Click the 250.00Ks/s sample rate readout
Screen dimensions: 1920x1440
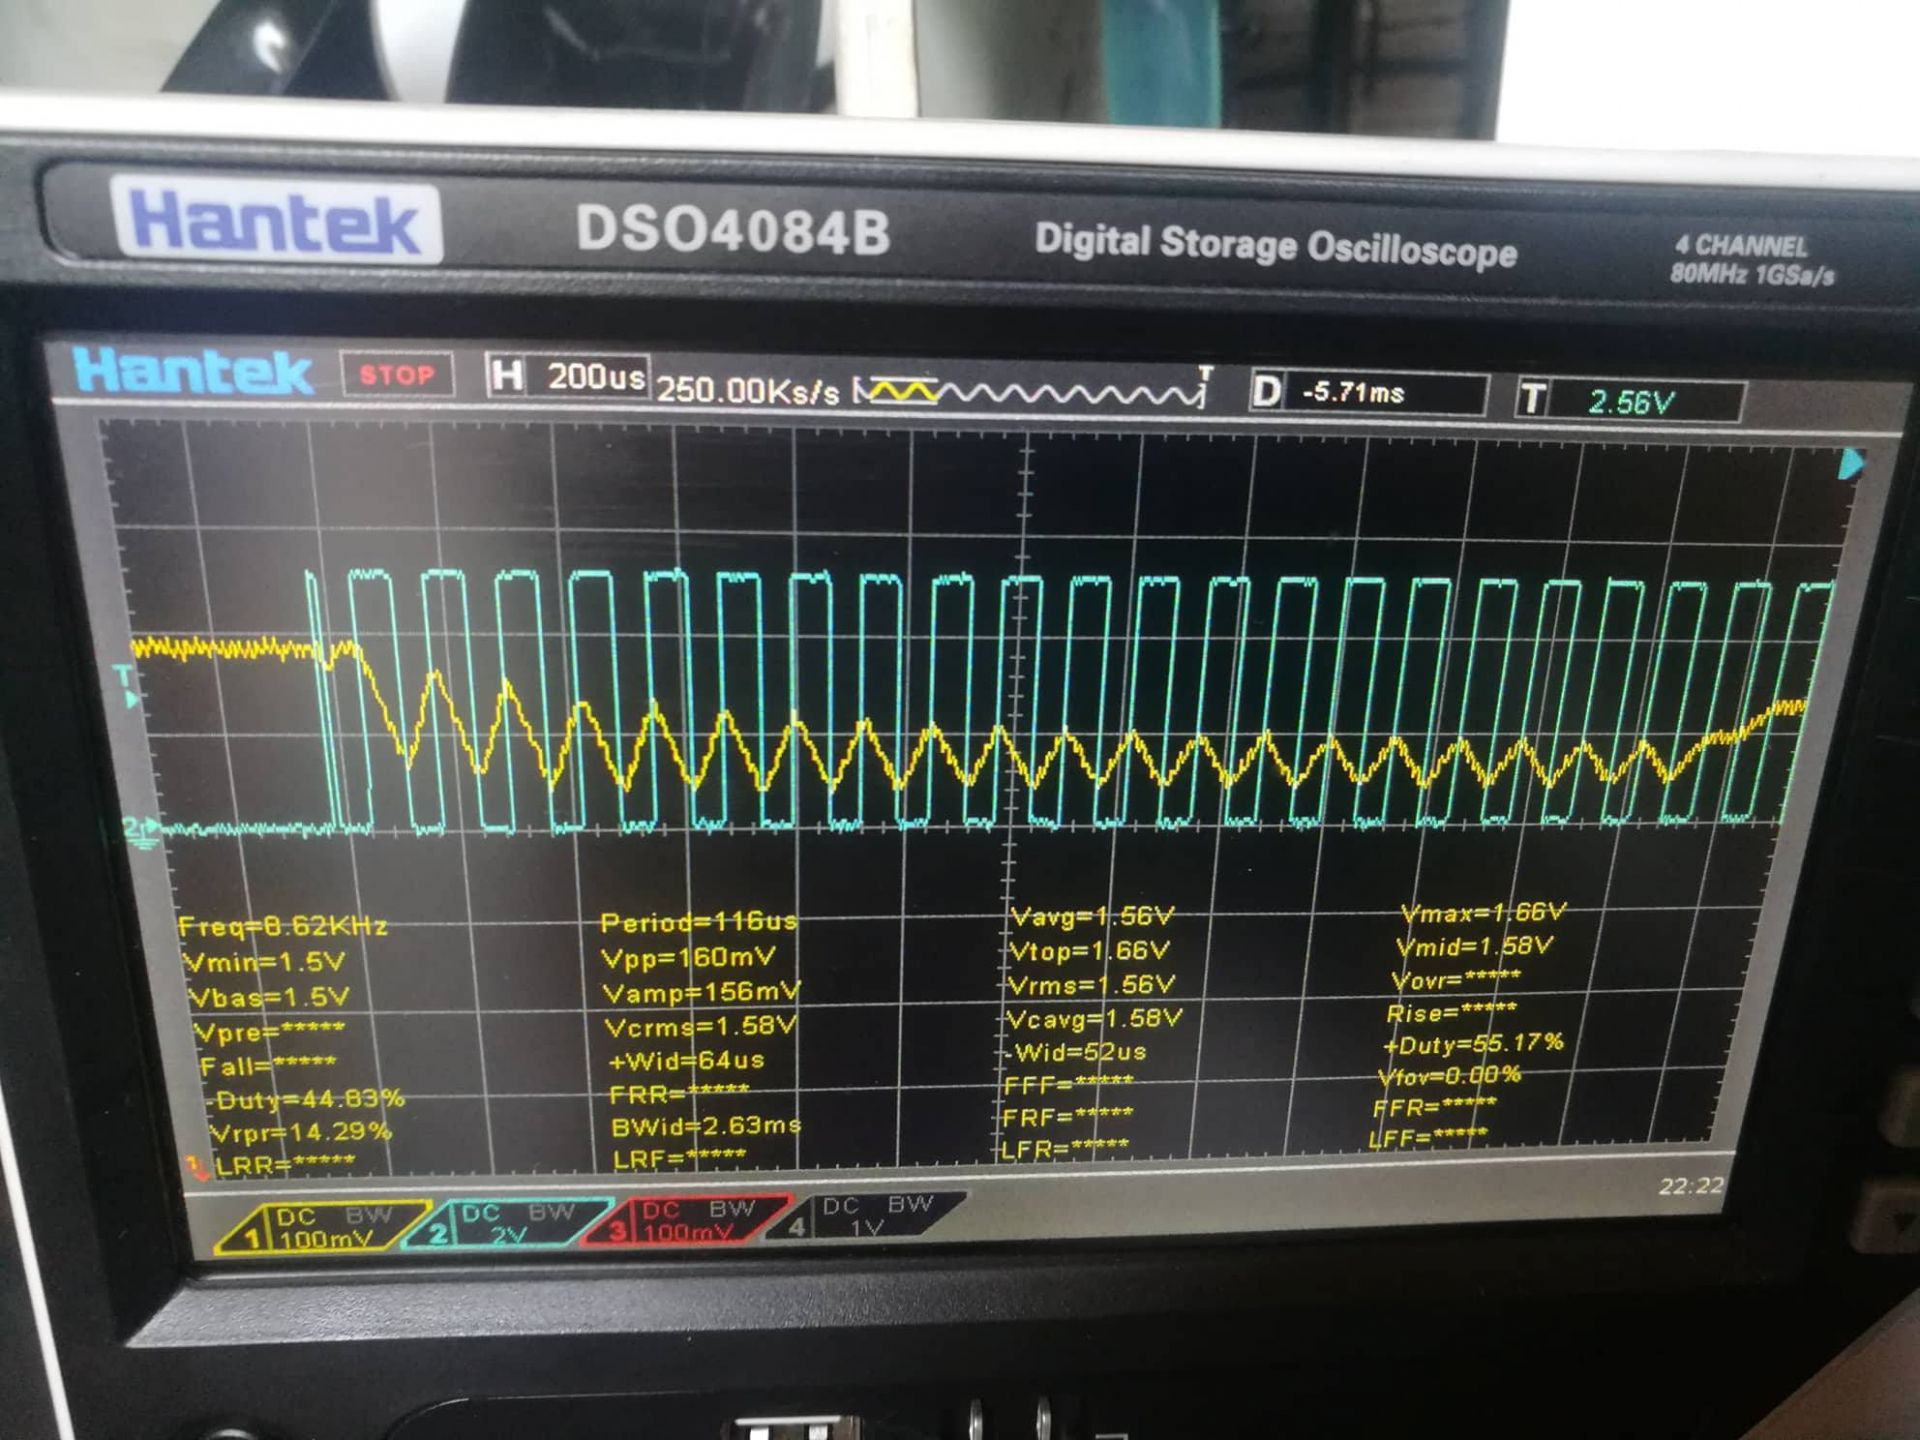coord(748,390)
